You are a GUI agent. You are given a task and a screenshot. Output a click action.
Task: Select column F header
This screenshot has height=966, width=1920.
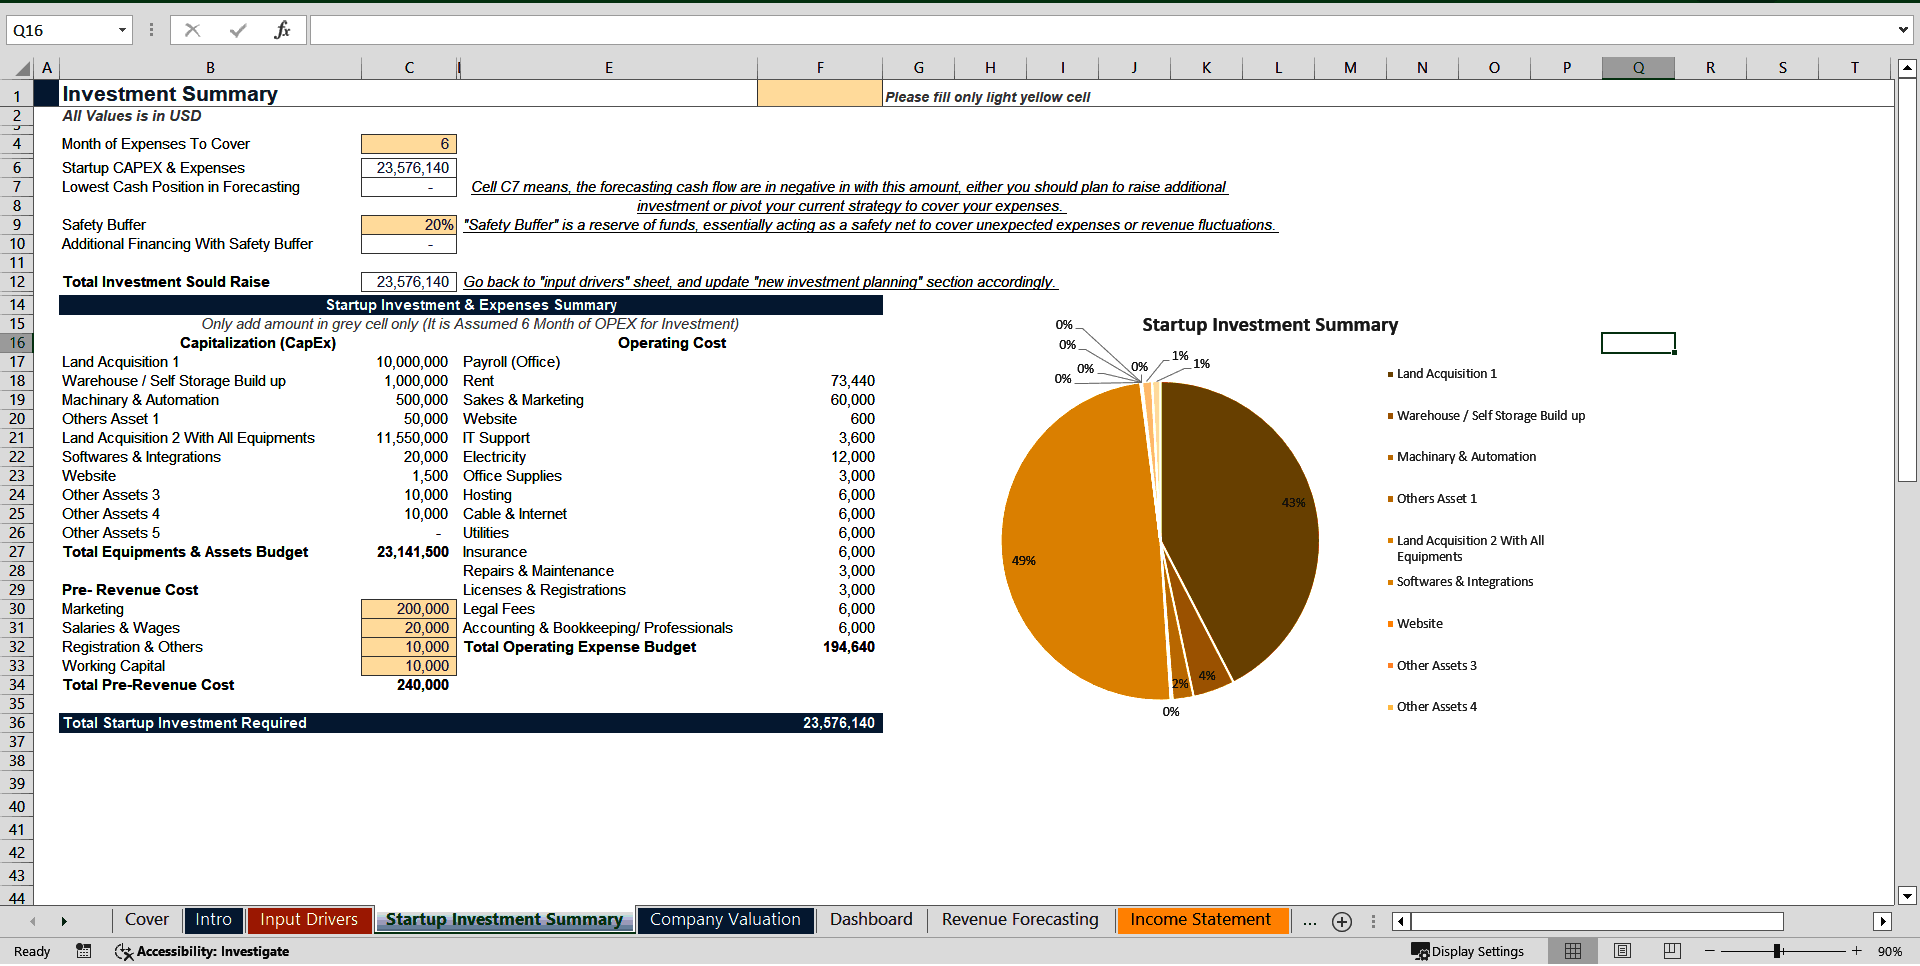click(820, 68)
